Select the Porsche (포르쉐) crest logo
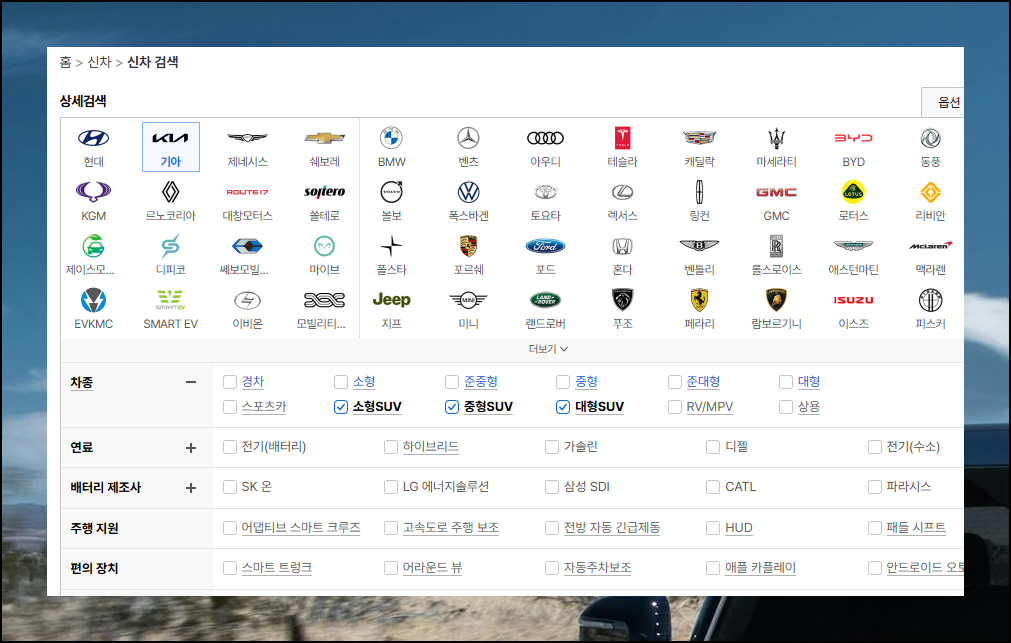 pyautogui.click(x=468, y=246)
